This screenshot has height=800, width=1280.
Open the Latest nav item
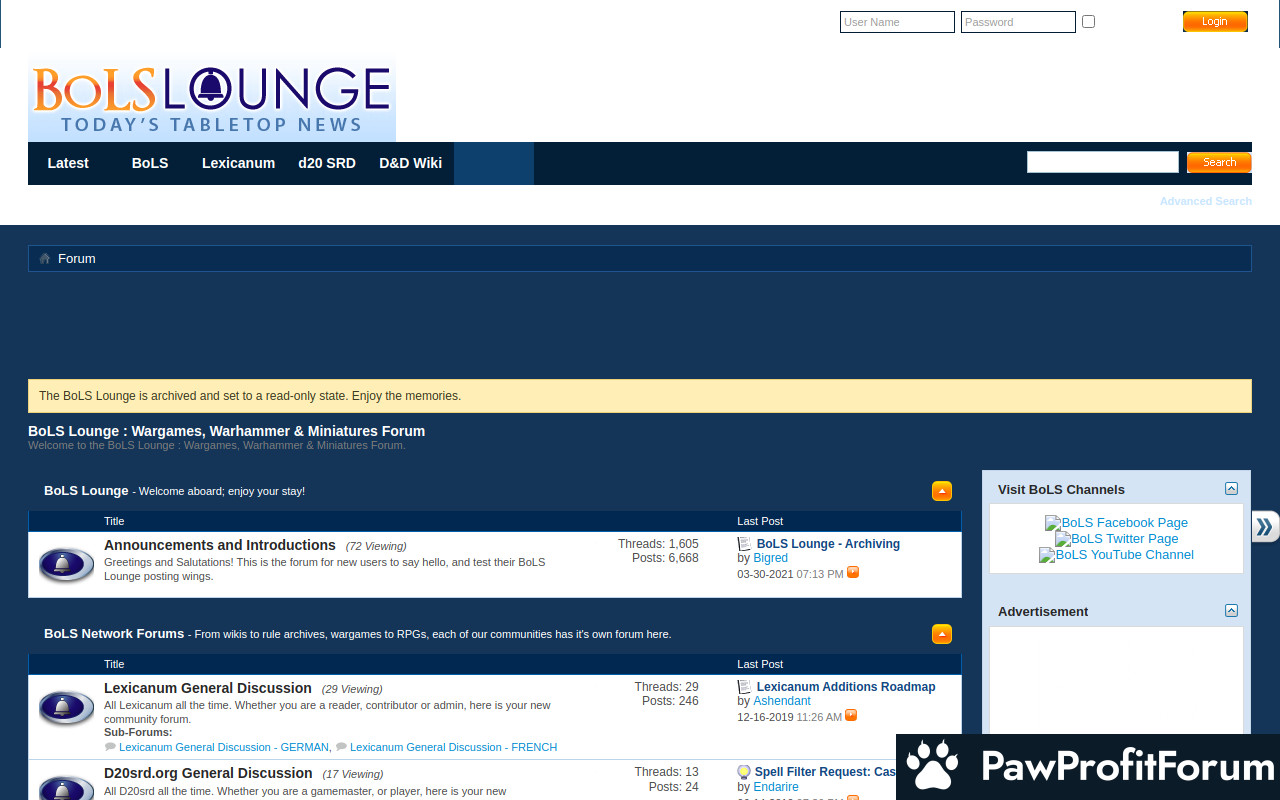point(68,163)
